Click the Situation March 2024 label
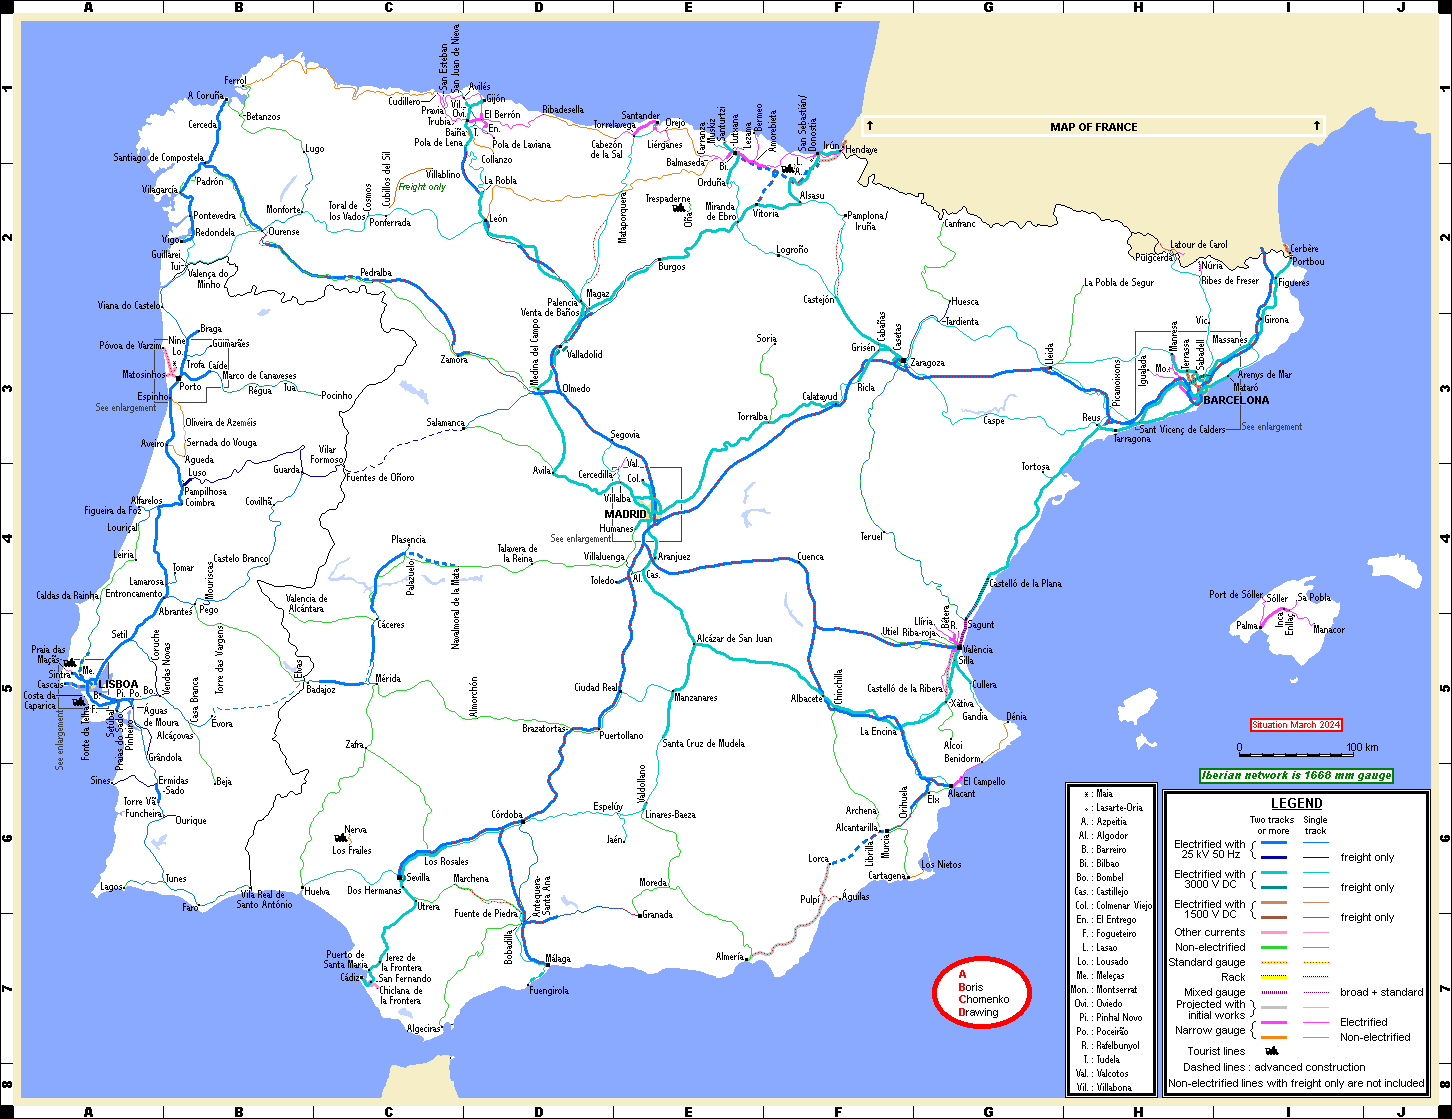Image resolution: width=1452 pixels, height=1119 pixels. pyautogui.click(x=1296, y=724)
